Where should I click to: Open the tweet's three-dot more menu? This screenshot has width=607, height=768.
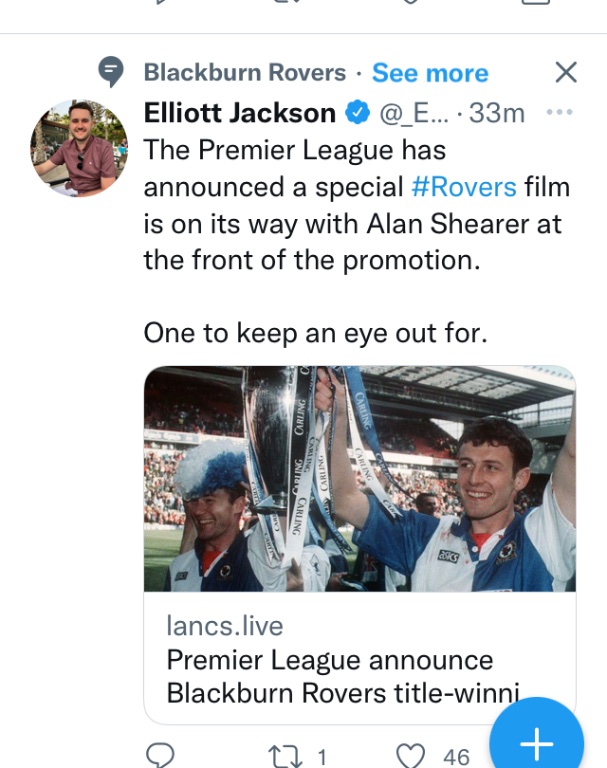(x=561, y=112)
